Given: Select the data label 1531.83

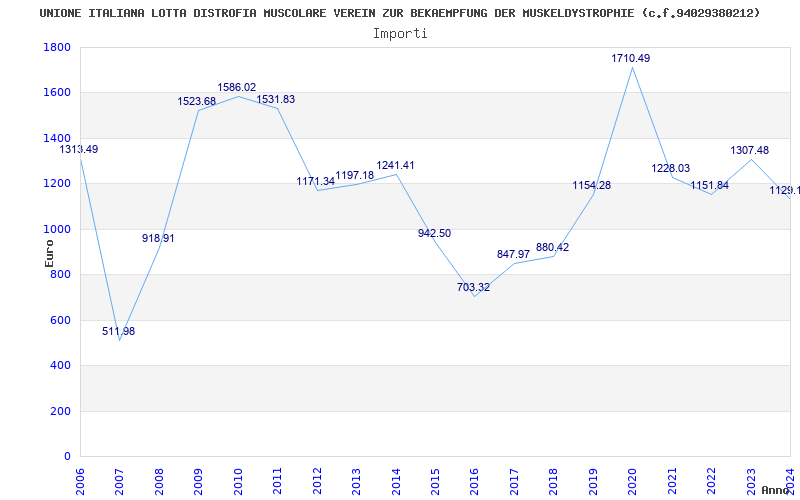Looking at the screenshot, I should [x=276, y=99].
